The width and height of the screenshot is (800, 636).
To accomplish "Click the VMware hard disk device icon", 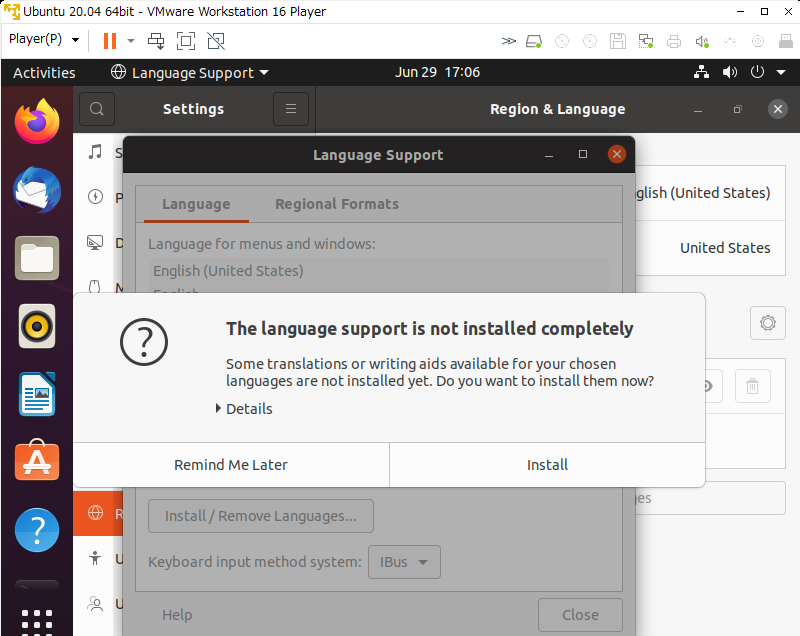I will [x=534, y=41].
